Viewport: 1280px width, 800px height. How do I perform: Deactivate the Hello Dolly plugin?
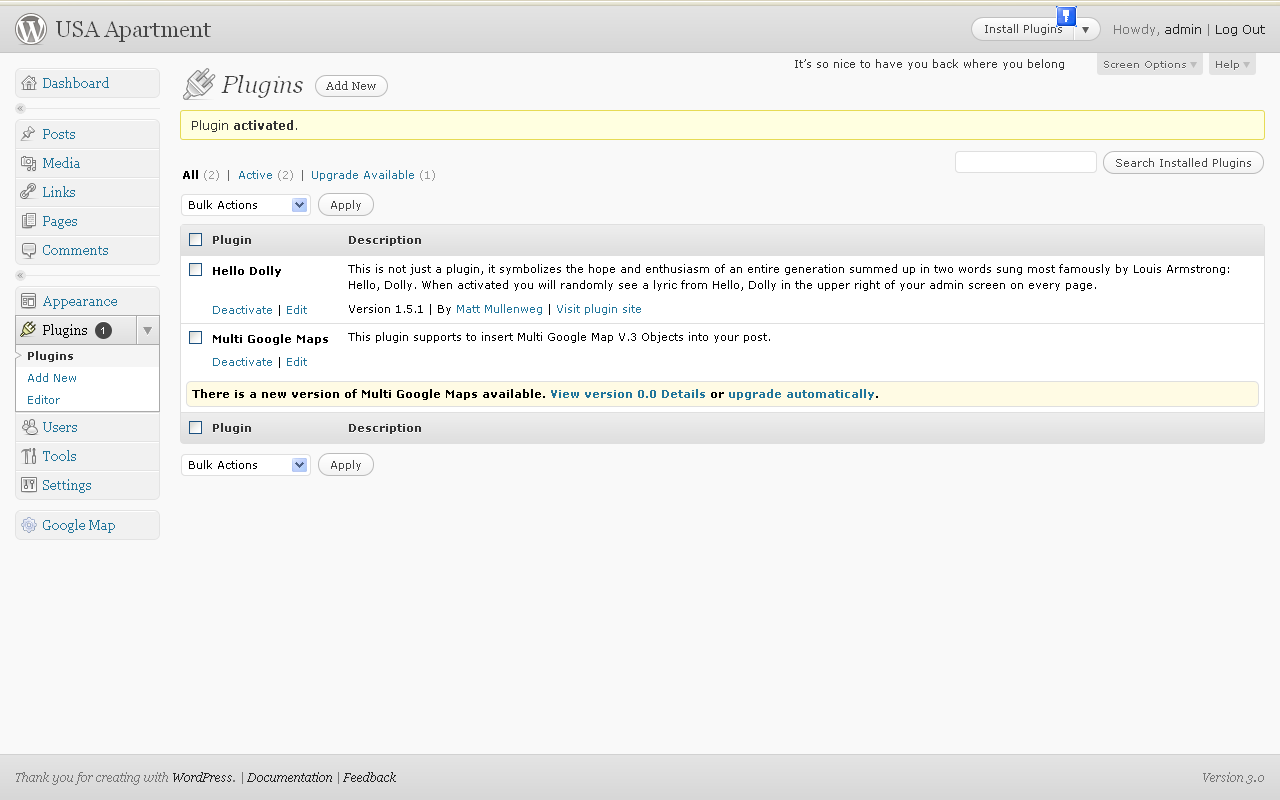pos(242,310)
